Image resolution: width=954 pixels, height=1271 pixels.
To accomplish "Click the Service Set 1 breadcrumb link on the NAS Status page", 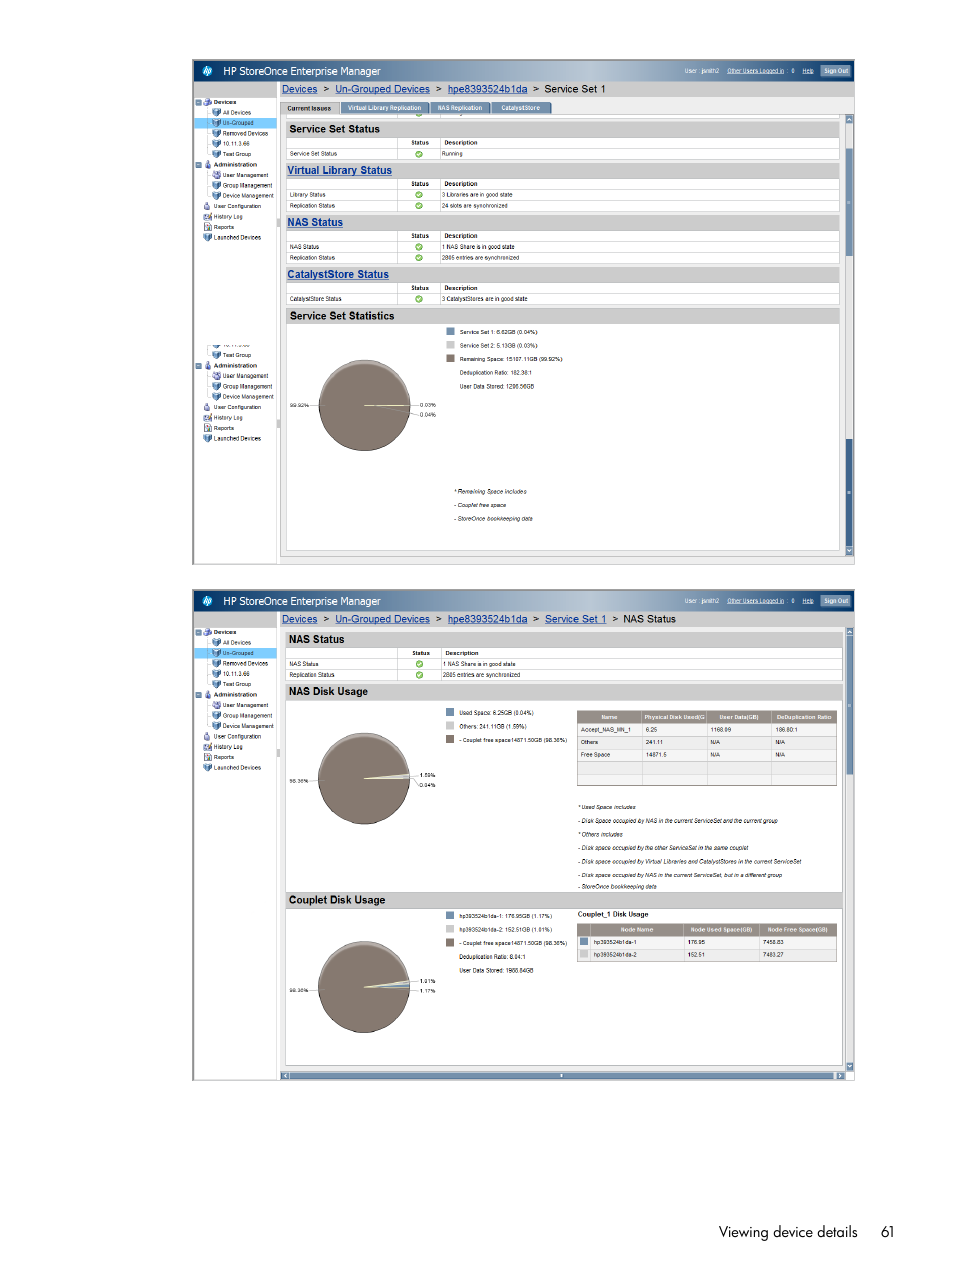I will pos(575,619).
